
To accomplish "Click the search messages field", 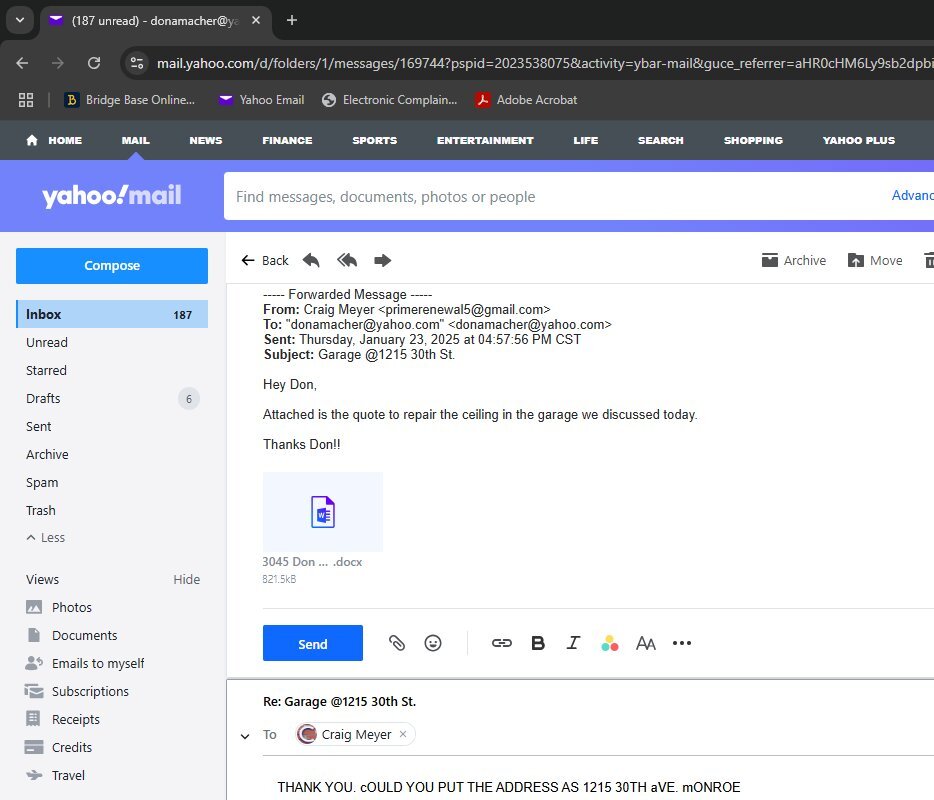I will (554, 197).
